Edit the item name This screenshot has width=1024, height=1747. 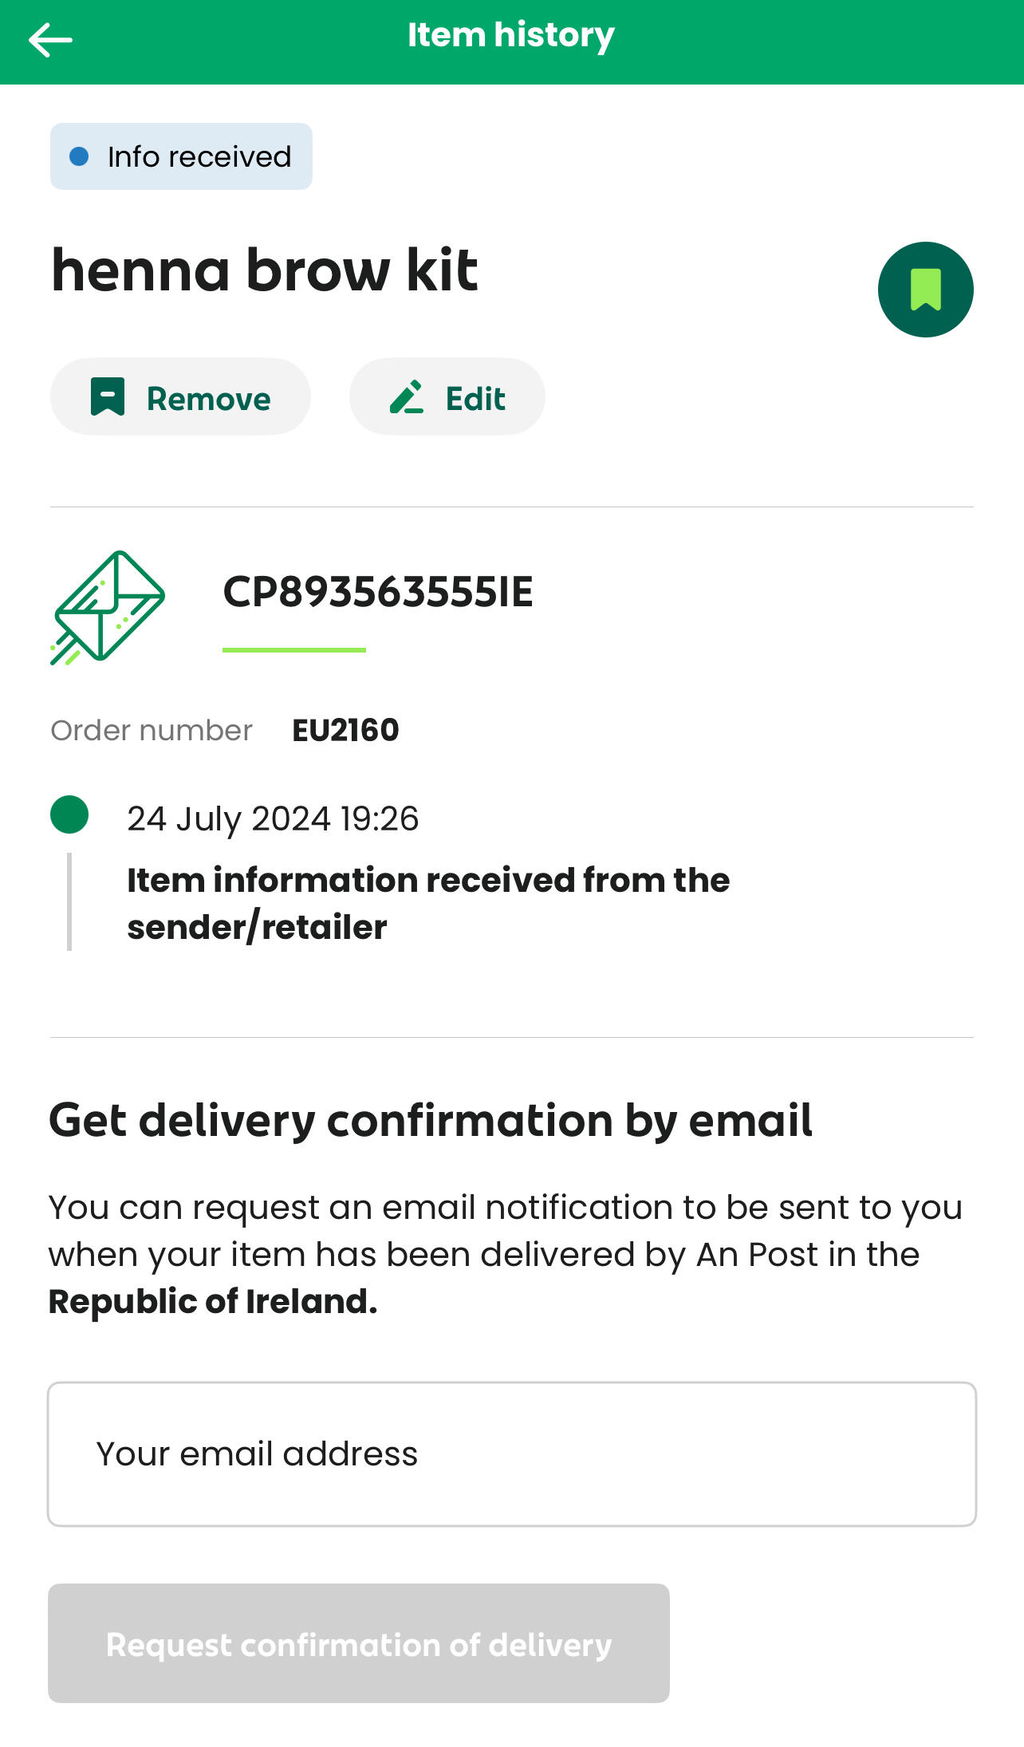[x=447, y=397]
